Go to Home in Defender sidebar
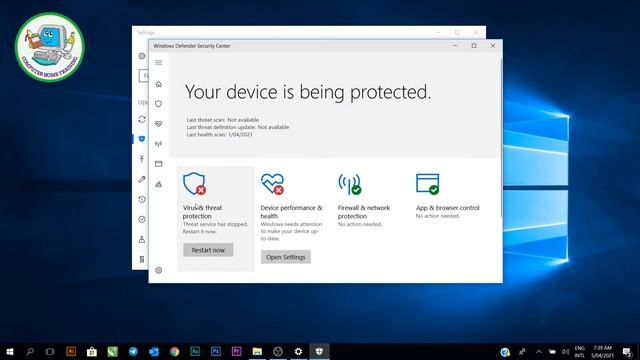This screenshot has width=640, height=360. point(159,84)
